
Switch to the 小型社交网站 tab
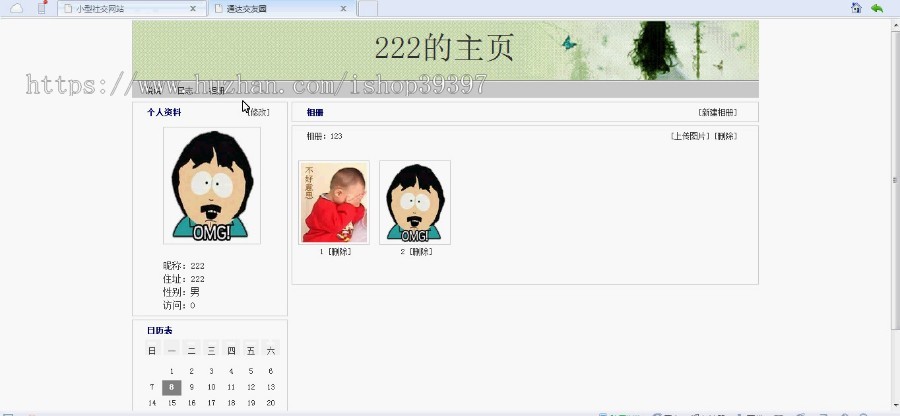click(x=132, y=9)
